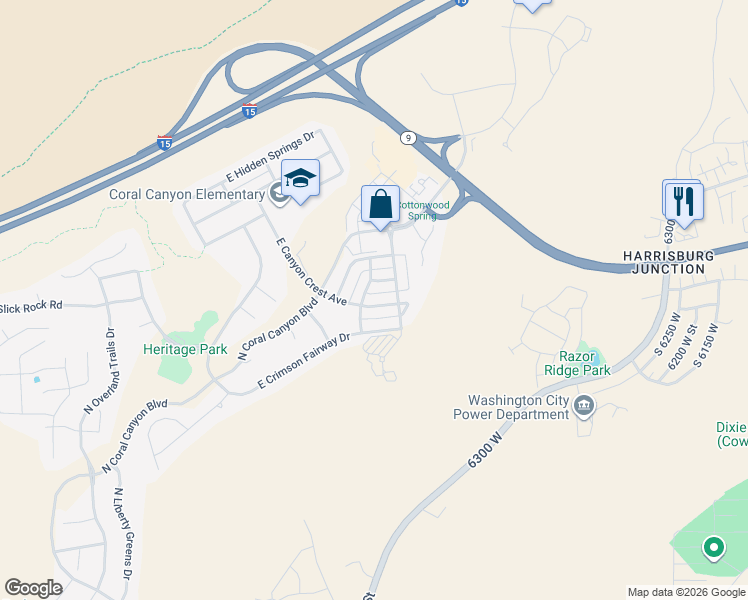
Task: Click the Map data copyright text
Action: click(686, 593)
